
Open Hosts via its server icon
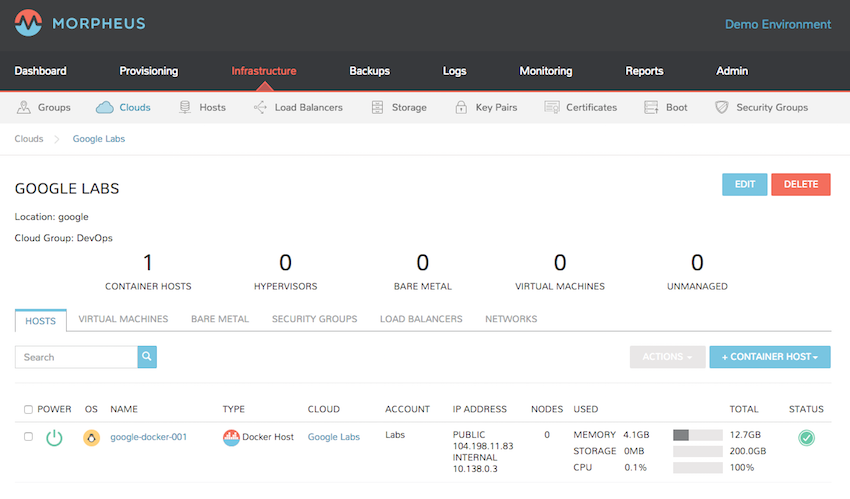185,107
